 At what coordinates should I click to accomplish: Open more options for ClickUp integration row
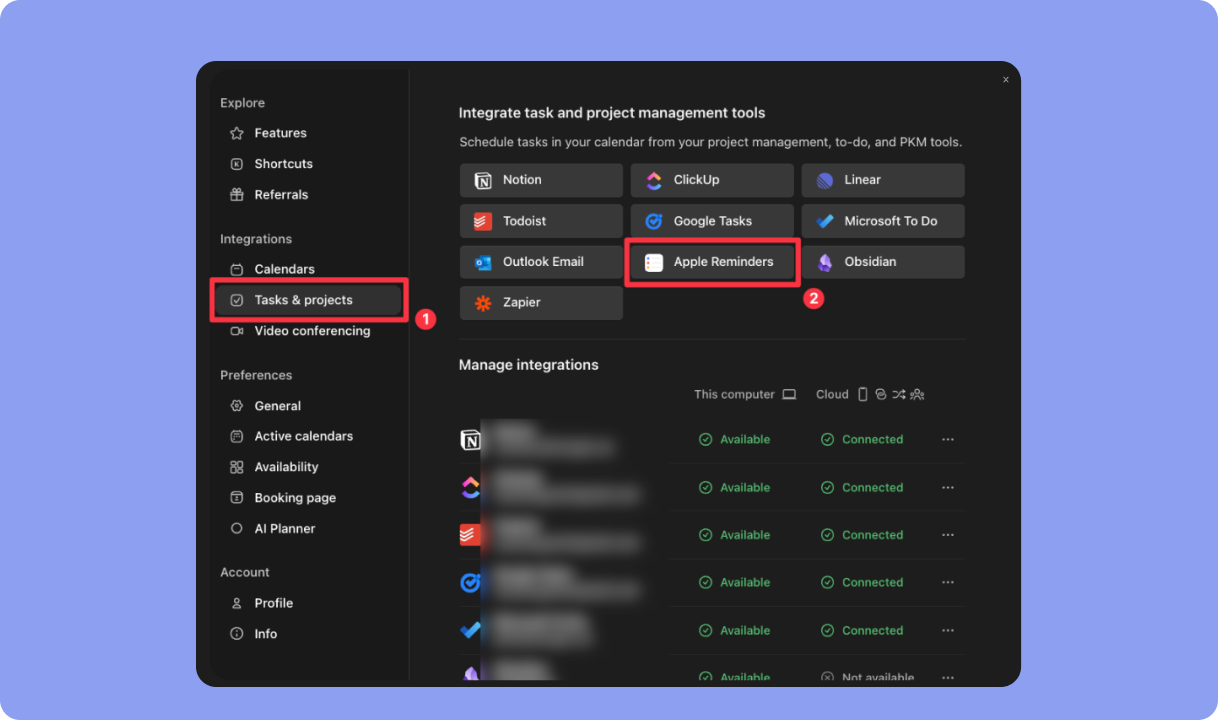click(948, 487)
